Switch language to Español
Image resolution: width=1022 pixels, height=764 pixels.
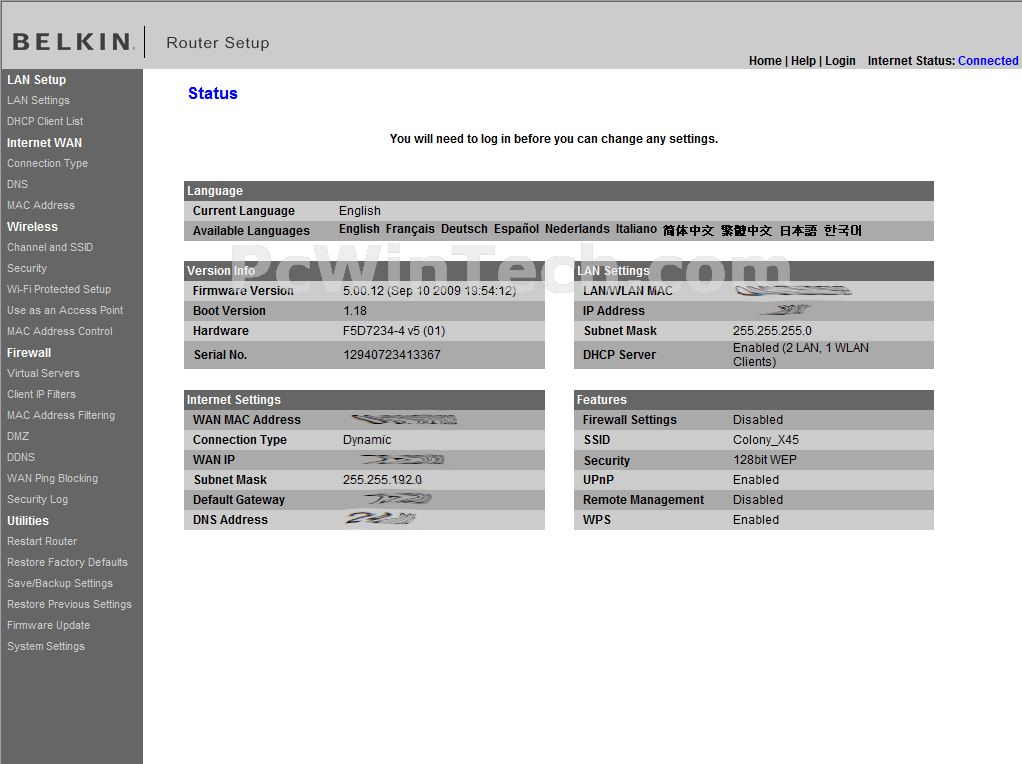(x=516, y=229)
